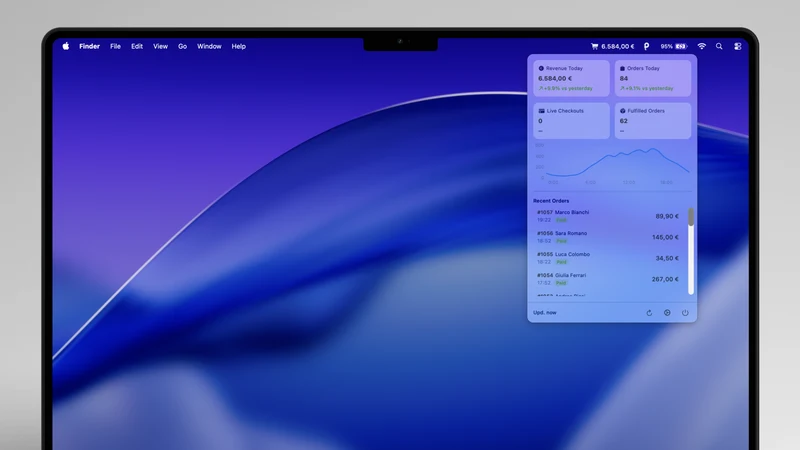Open the Help menu
The image size is (800, 450).
pyautogui.click(x=238, y=46)
